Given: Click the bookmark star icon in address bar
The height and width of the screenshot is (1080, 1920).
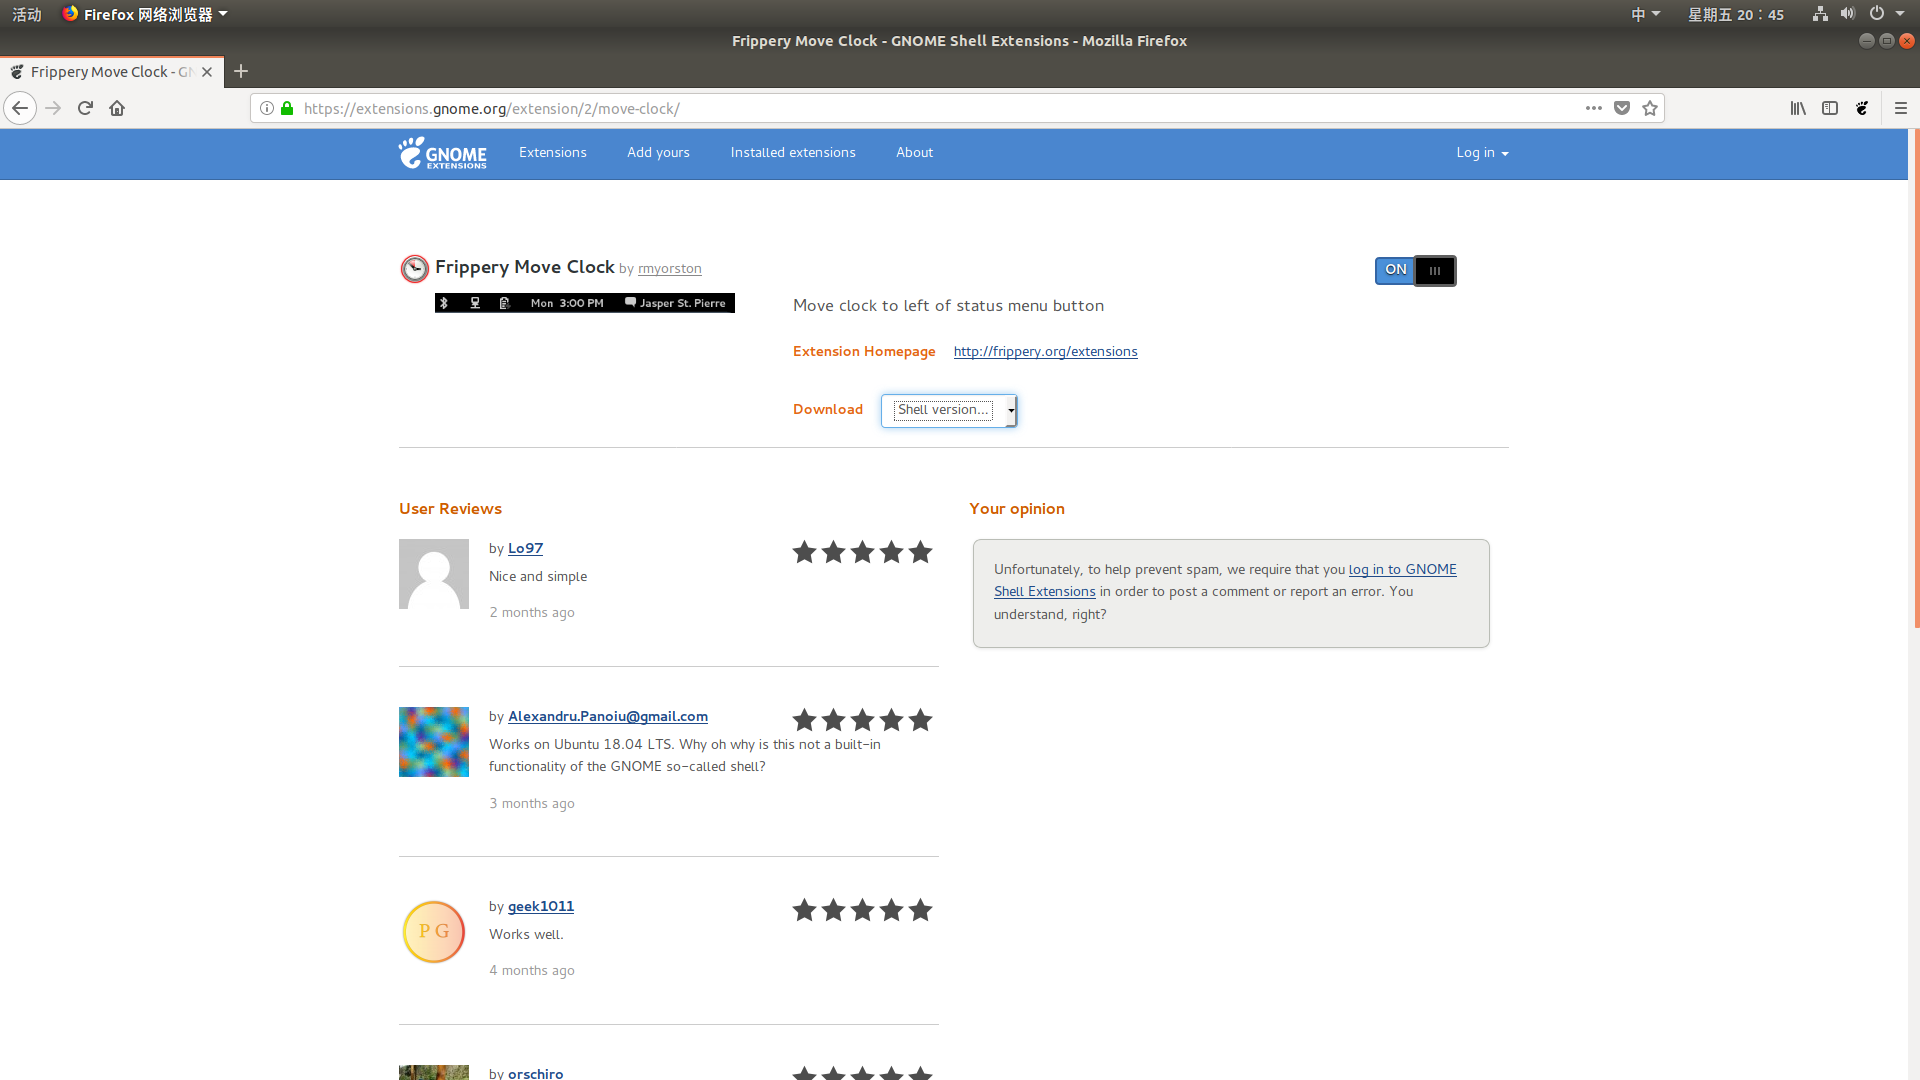Looking at the screenshot, I should point(1650,108).
